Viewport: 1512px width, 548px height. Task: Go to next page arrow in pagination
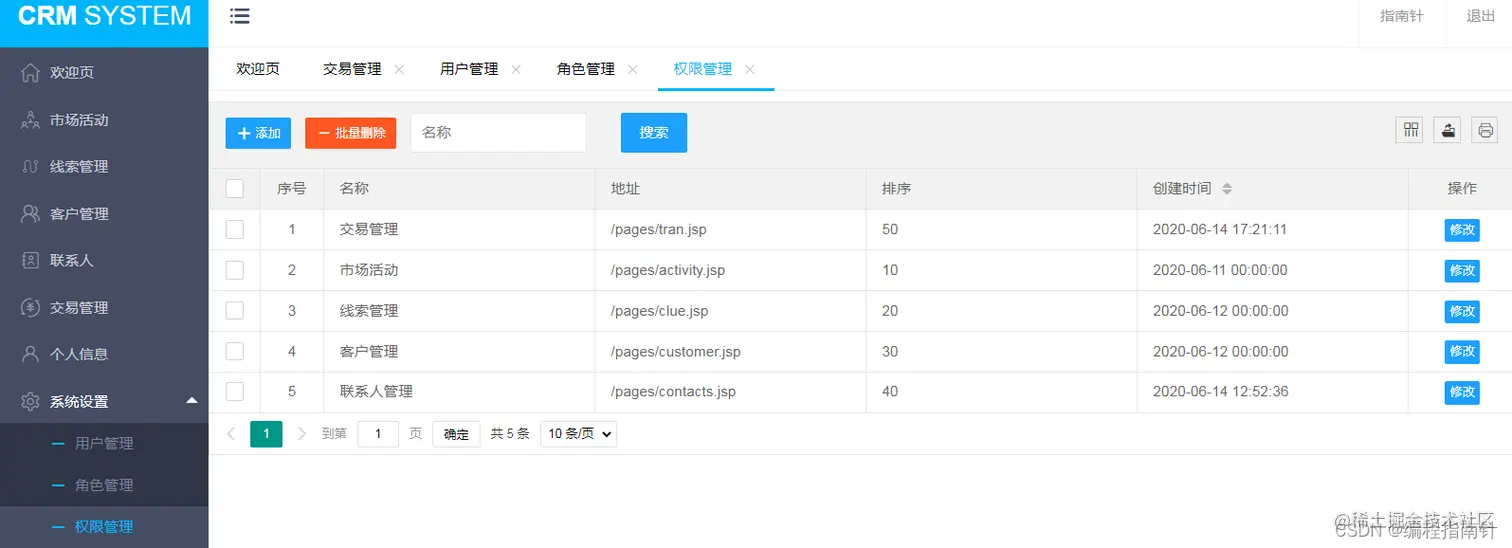(x=302, y=434)
